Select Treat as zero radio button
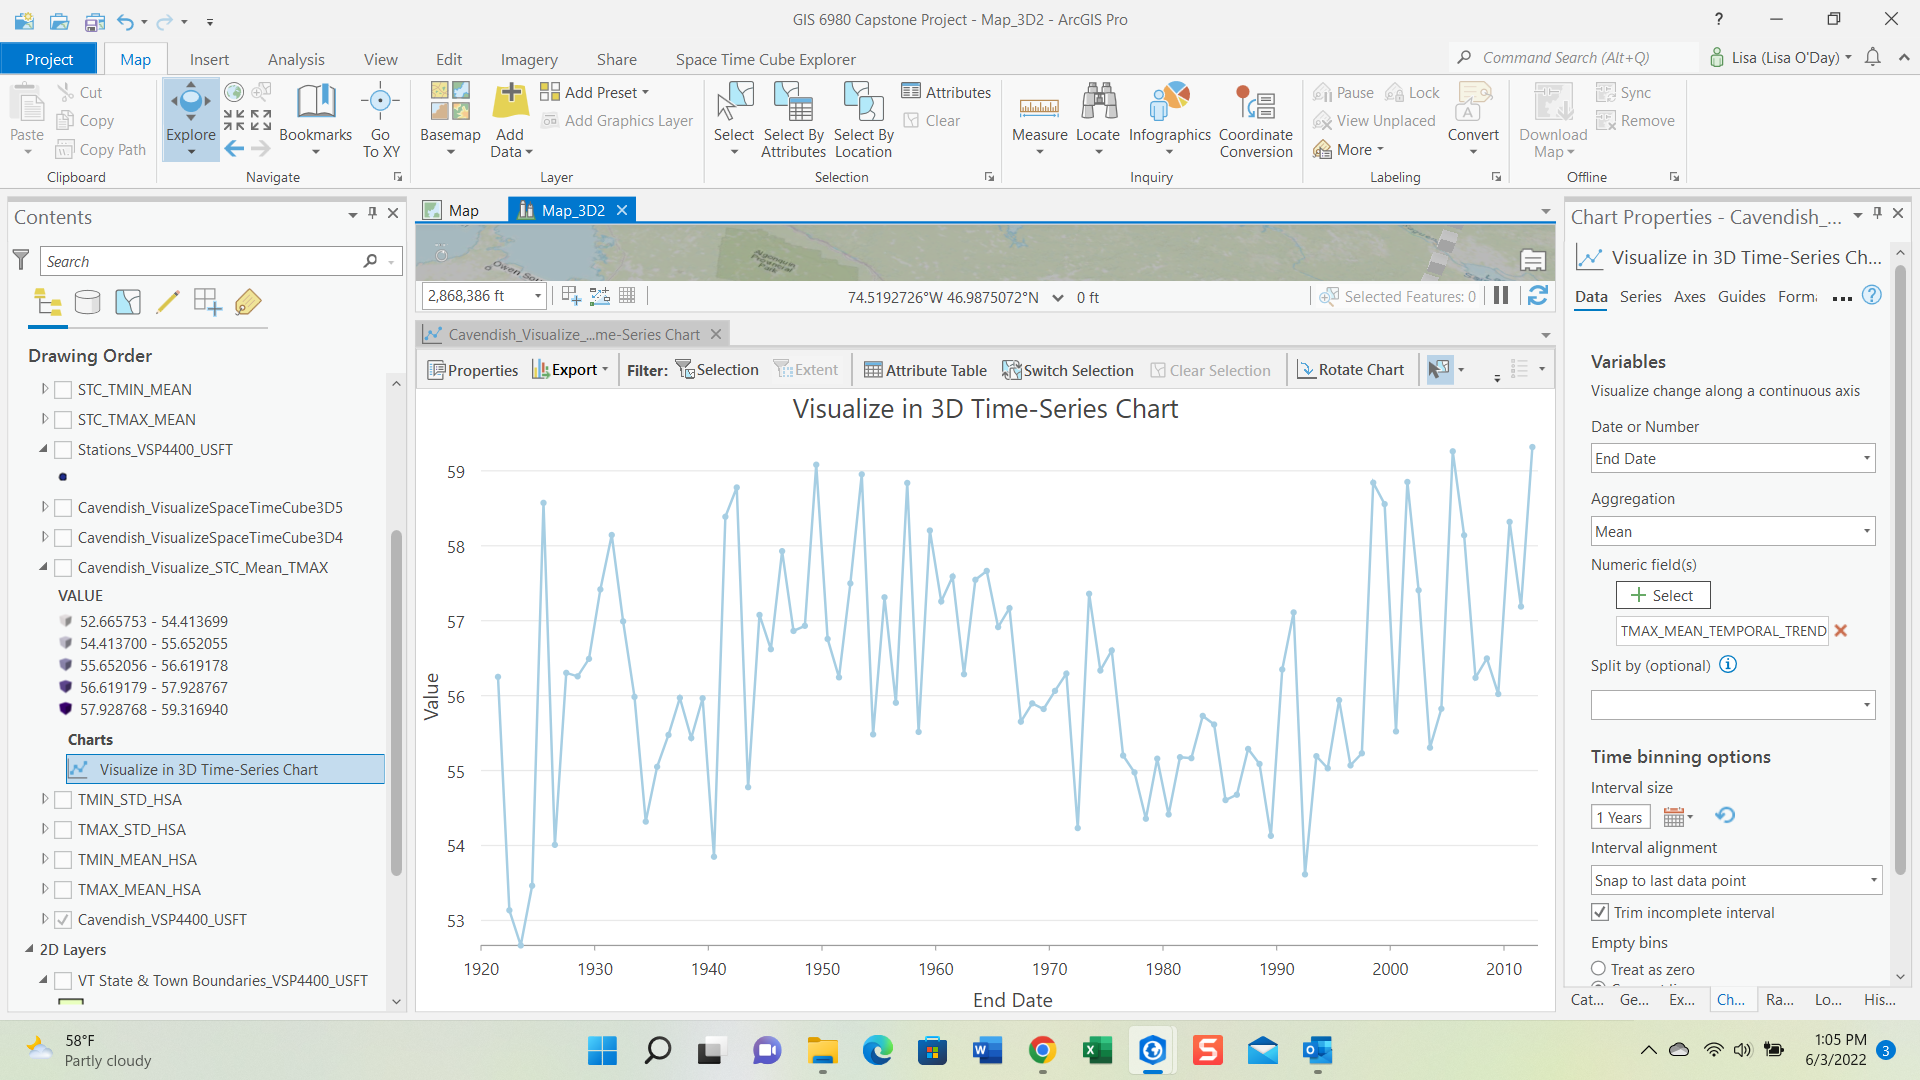Viewport: 1920px width, 1080px height. point(1598,969)
